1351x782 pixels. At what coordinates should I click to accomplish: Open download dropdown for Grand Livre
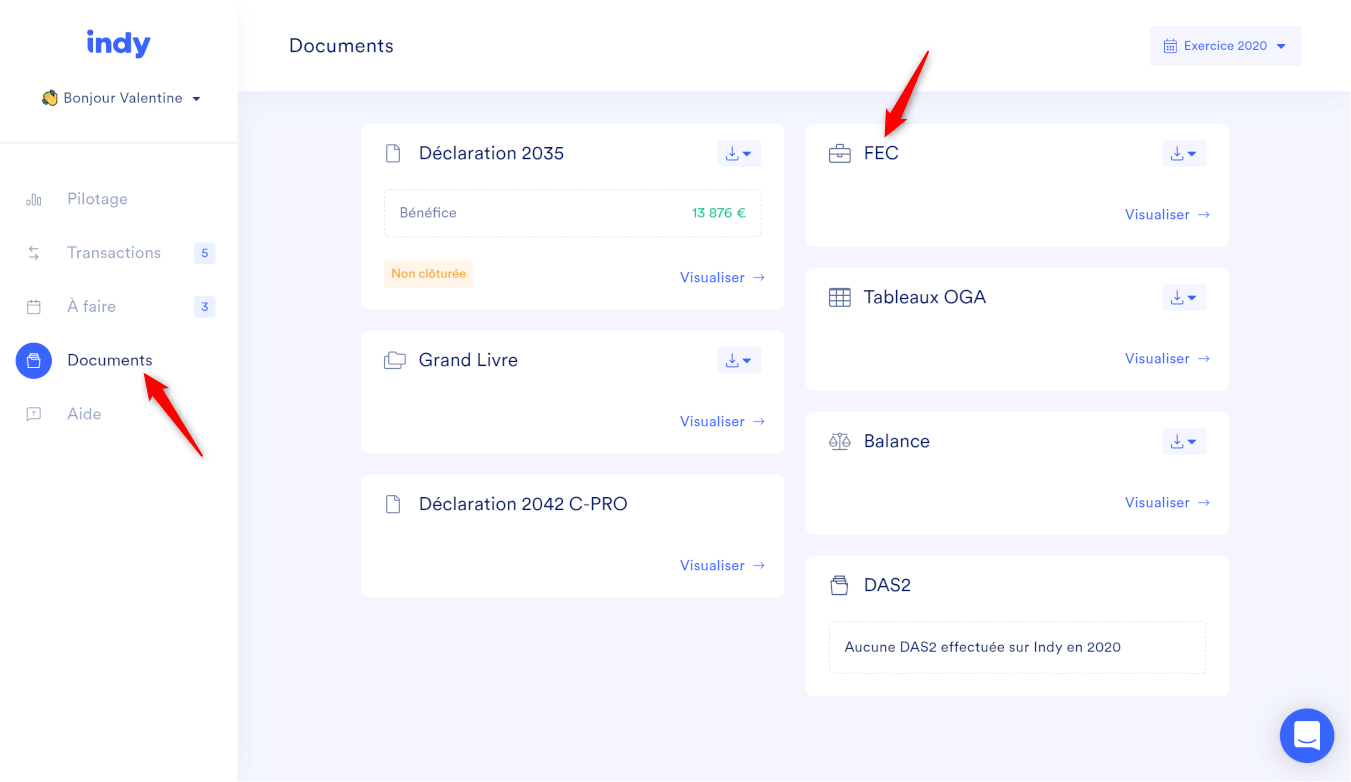(x=739, y=361)
